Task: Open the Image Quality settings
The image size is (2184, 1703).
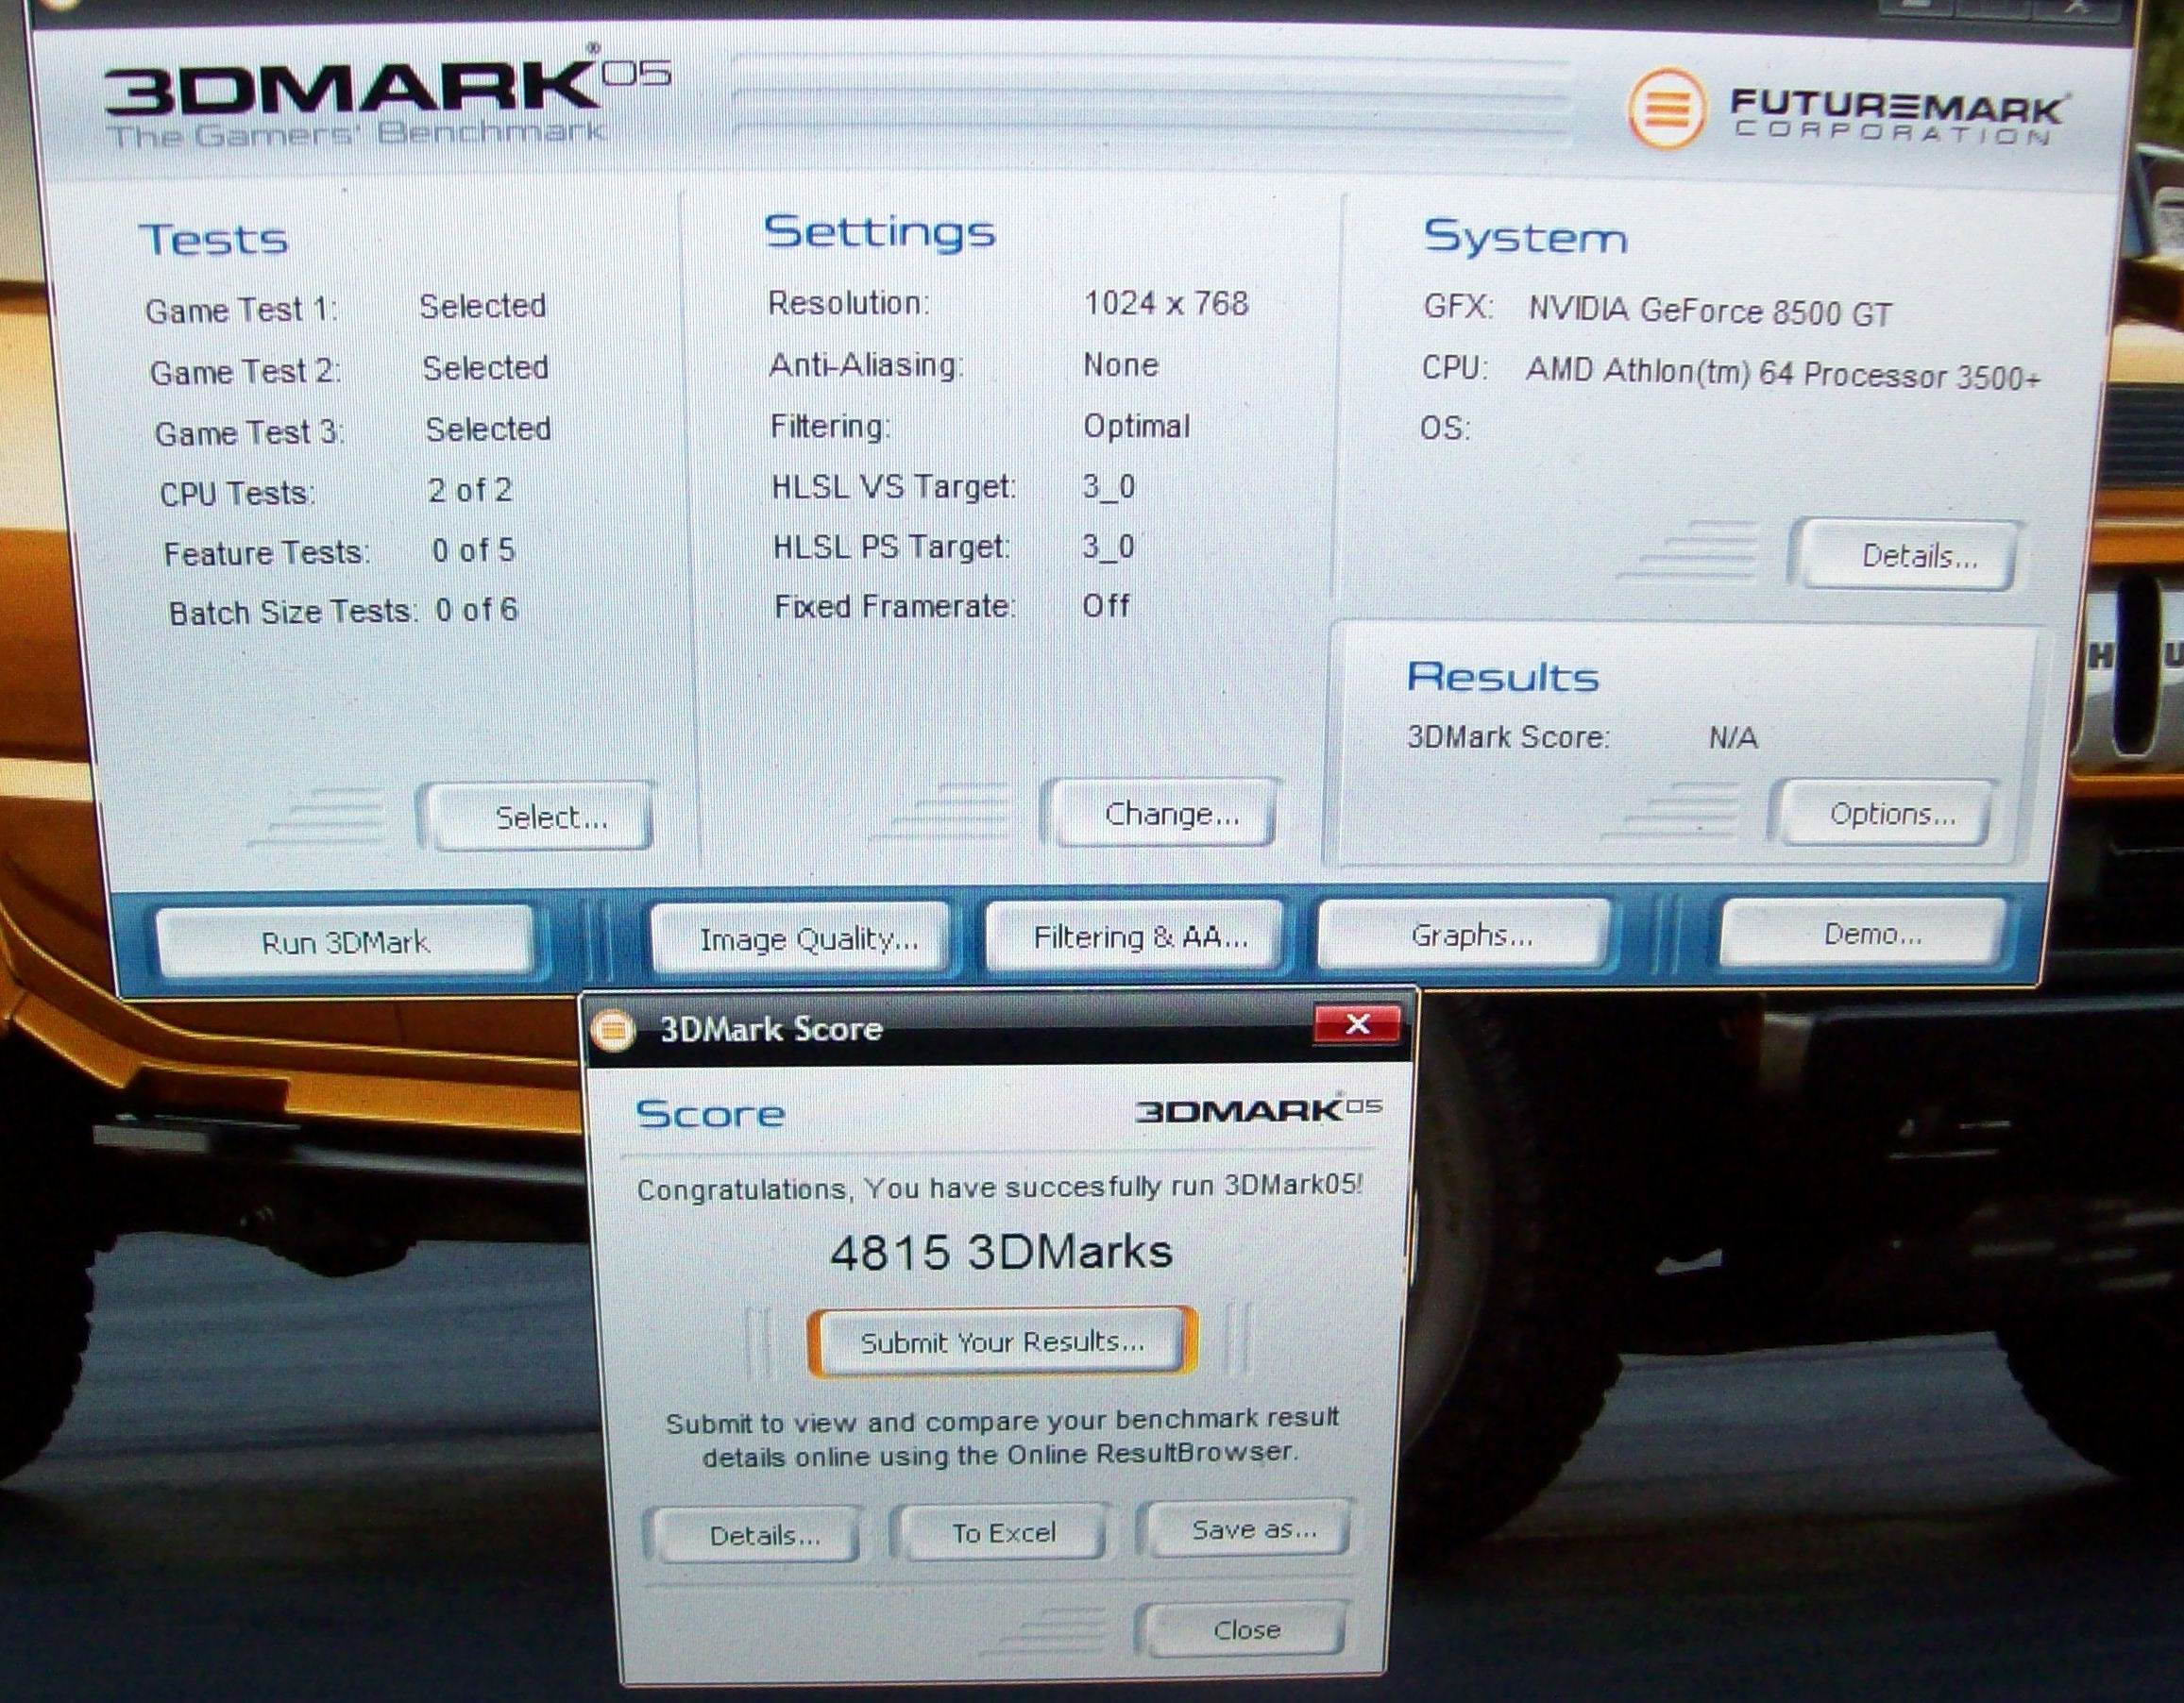Action: (806, 938)
